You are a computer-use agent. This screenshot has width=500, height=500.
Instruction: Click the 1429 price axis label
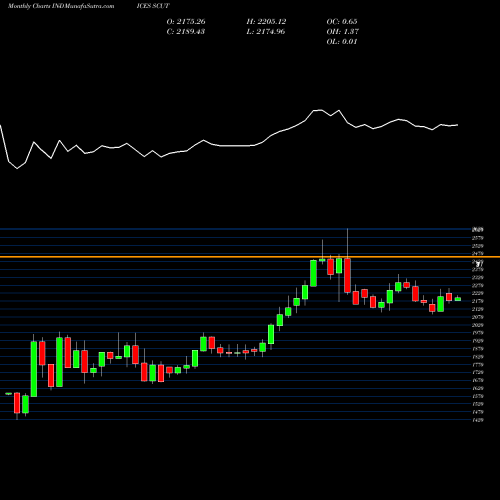(x=478, y=420)
